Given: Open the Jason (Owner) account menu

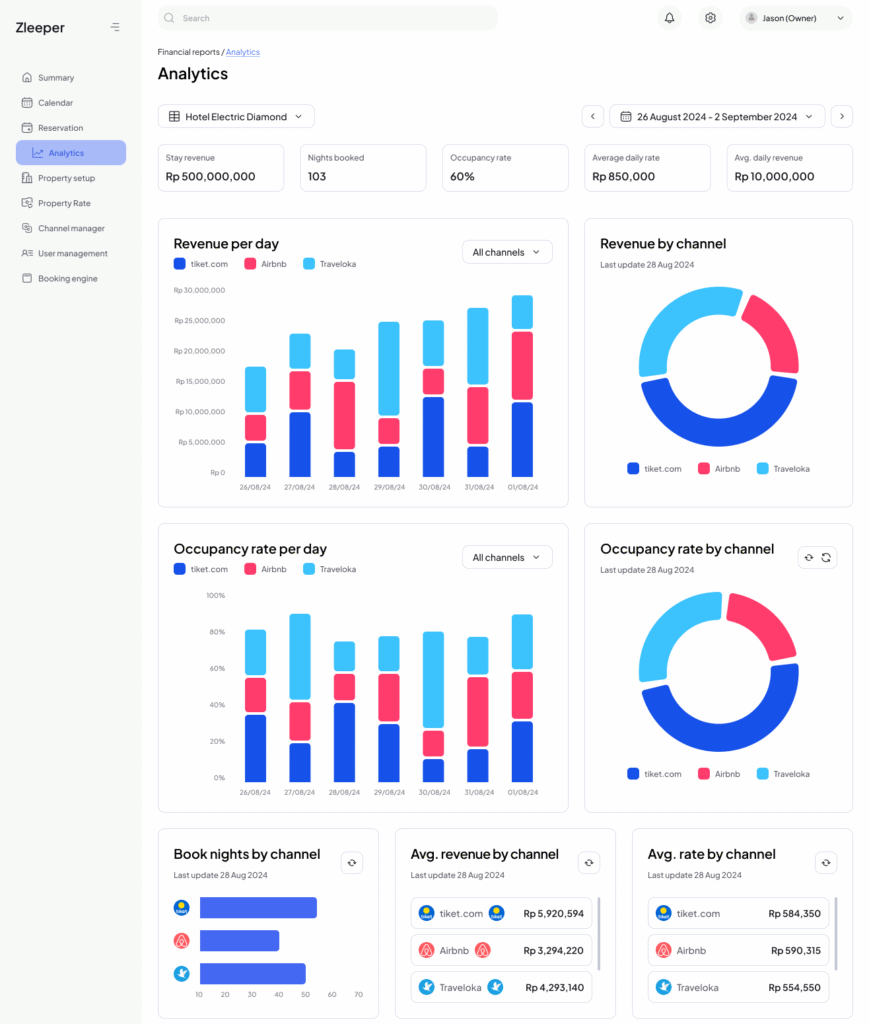Looking at the screenshot, I should 796,18.
